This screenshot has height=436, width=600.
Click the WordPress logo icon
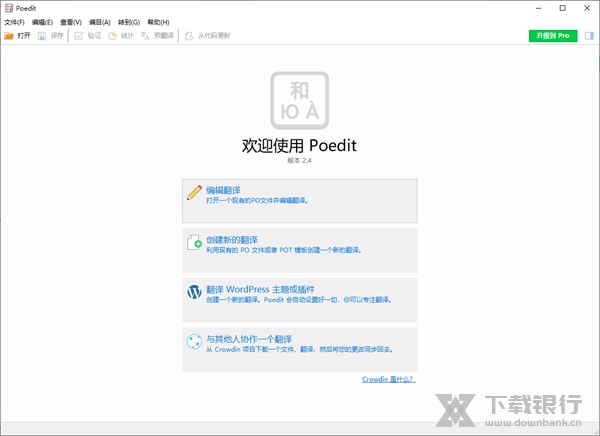pyautogui.click(x=195, y=292)
